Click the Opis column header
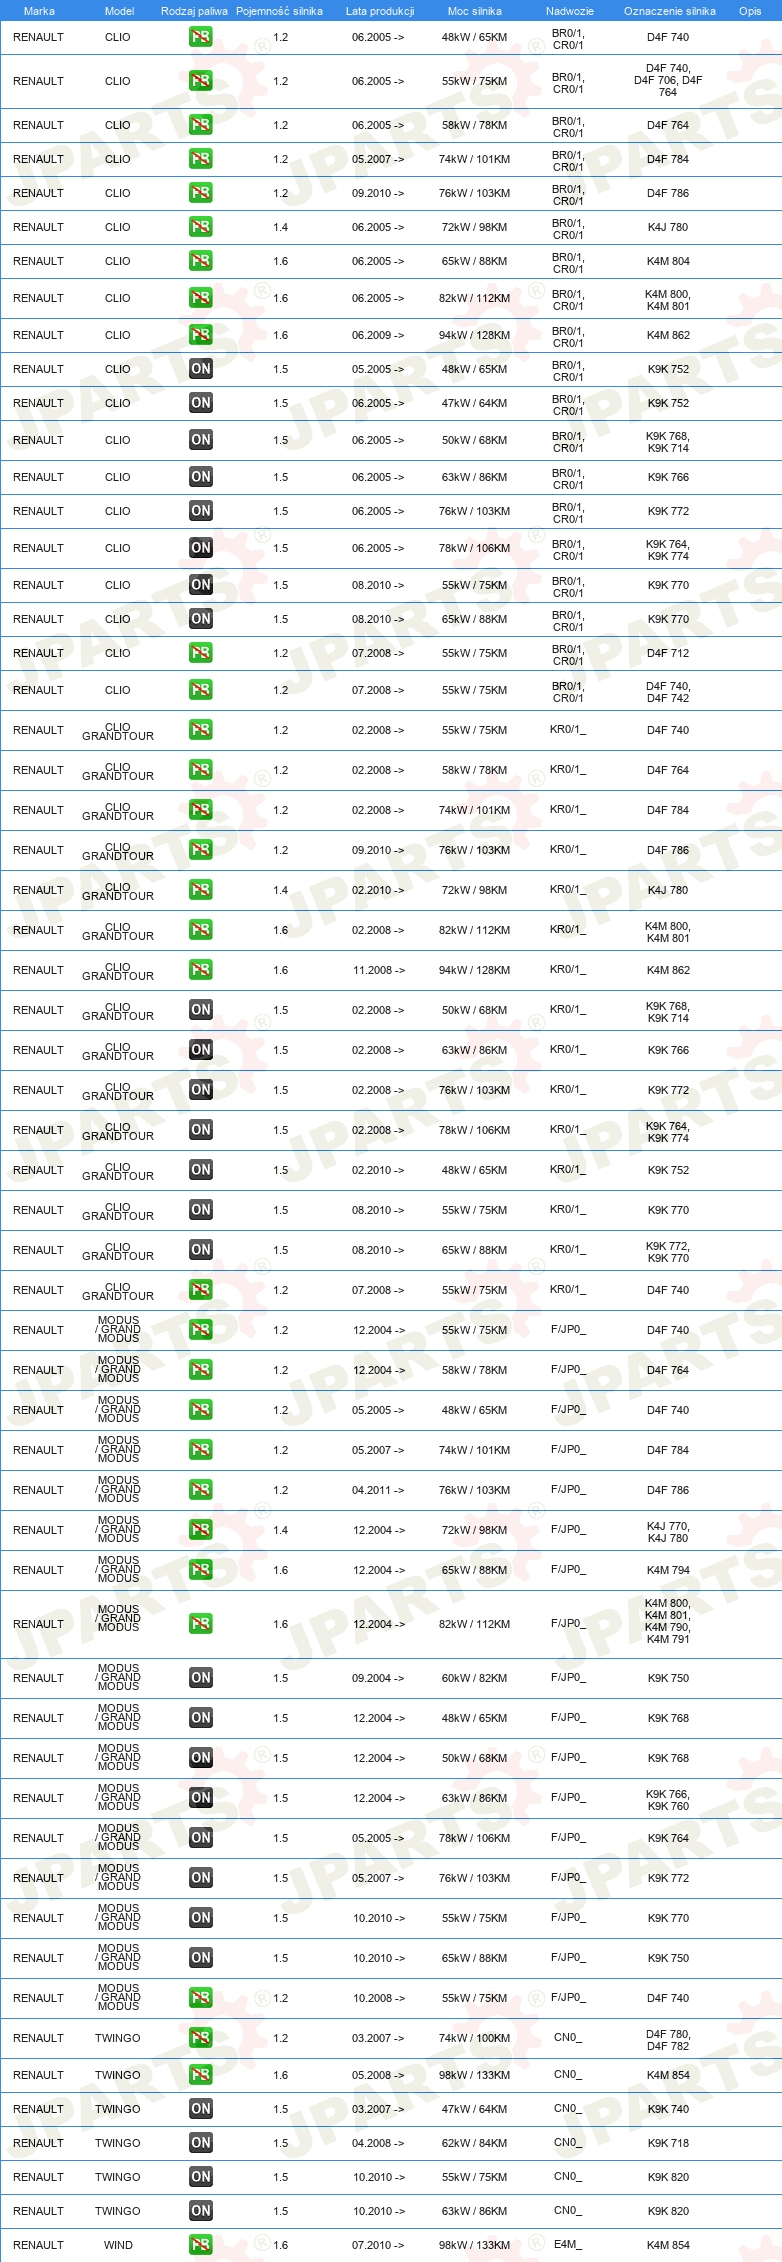 coord(750,11)
